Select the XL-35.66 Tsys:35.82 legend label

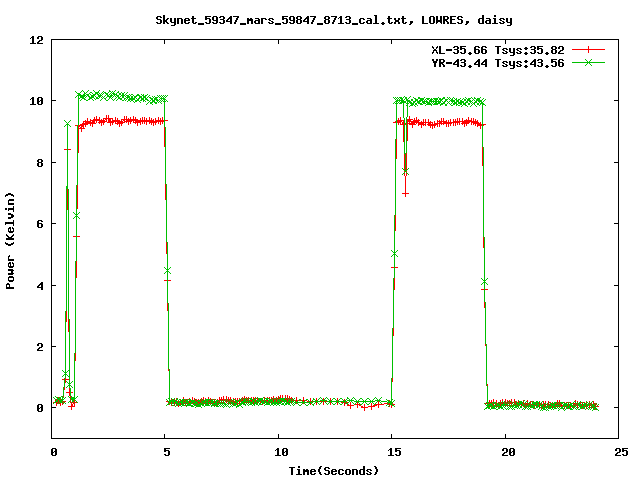[x=498, y=50]
